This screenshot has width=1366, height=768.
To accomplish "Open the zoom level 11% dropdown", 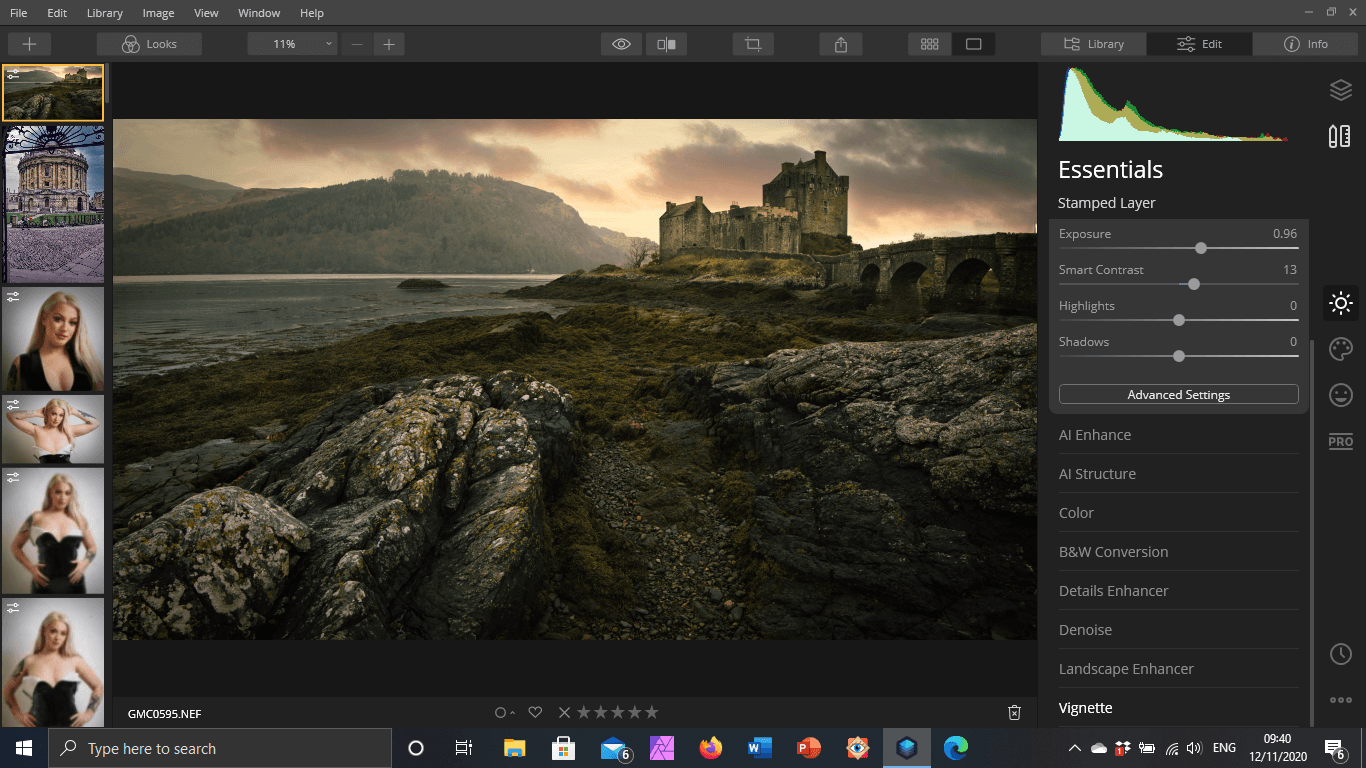I will (x=292, y=44).
